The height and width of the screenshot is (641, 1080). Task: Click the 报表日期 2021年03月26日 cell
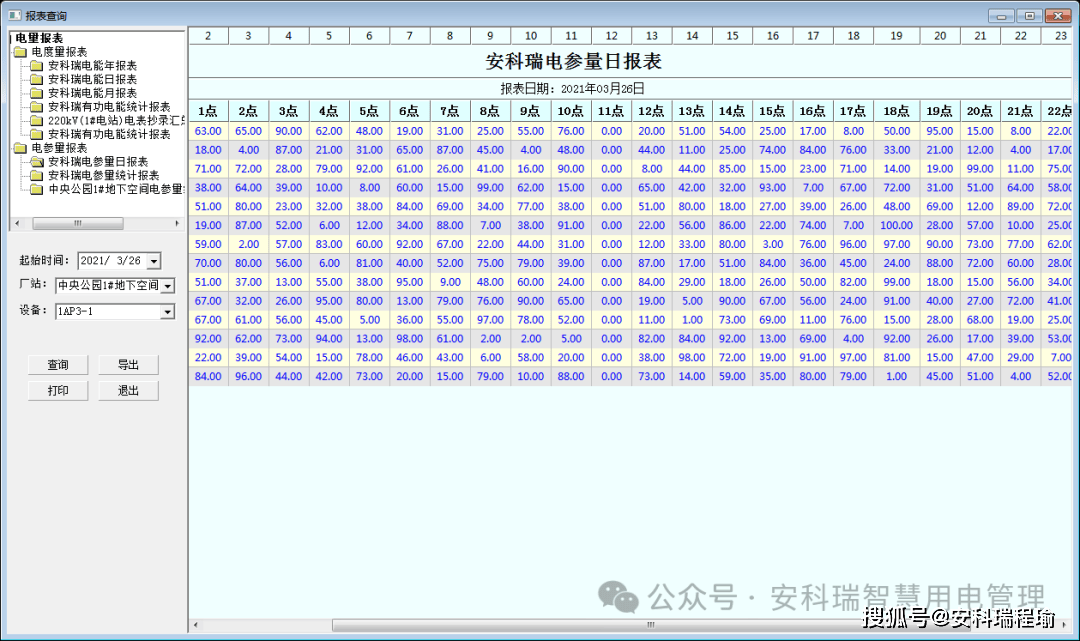(574, 89)
